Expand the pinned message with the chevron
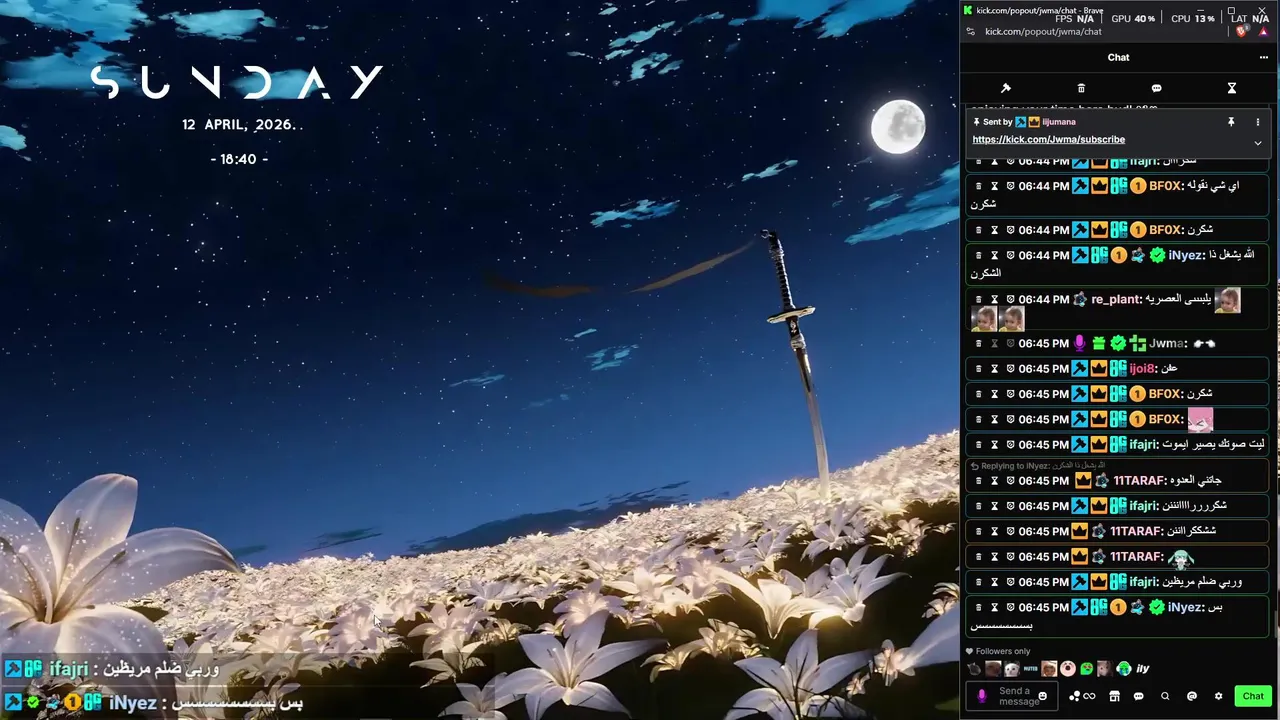This screenshot has width=1280, height=720. point(1258,143)
